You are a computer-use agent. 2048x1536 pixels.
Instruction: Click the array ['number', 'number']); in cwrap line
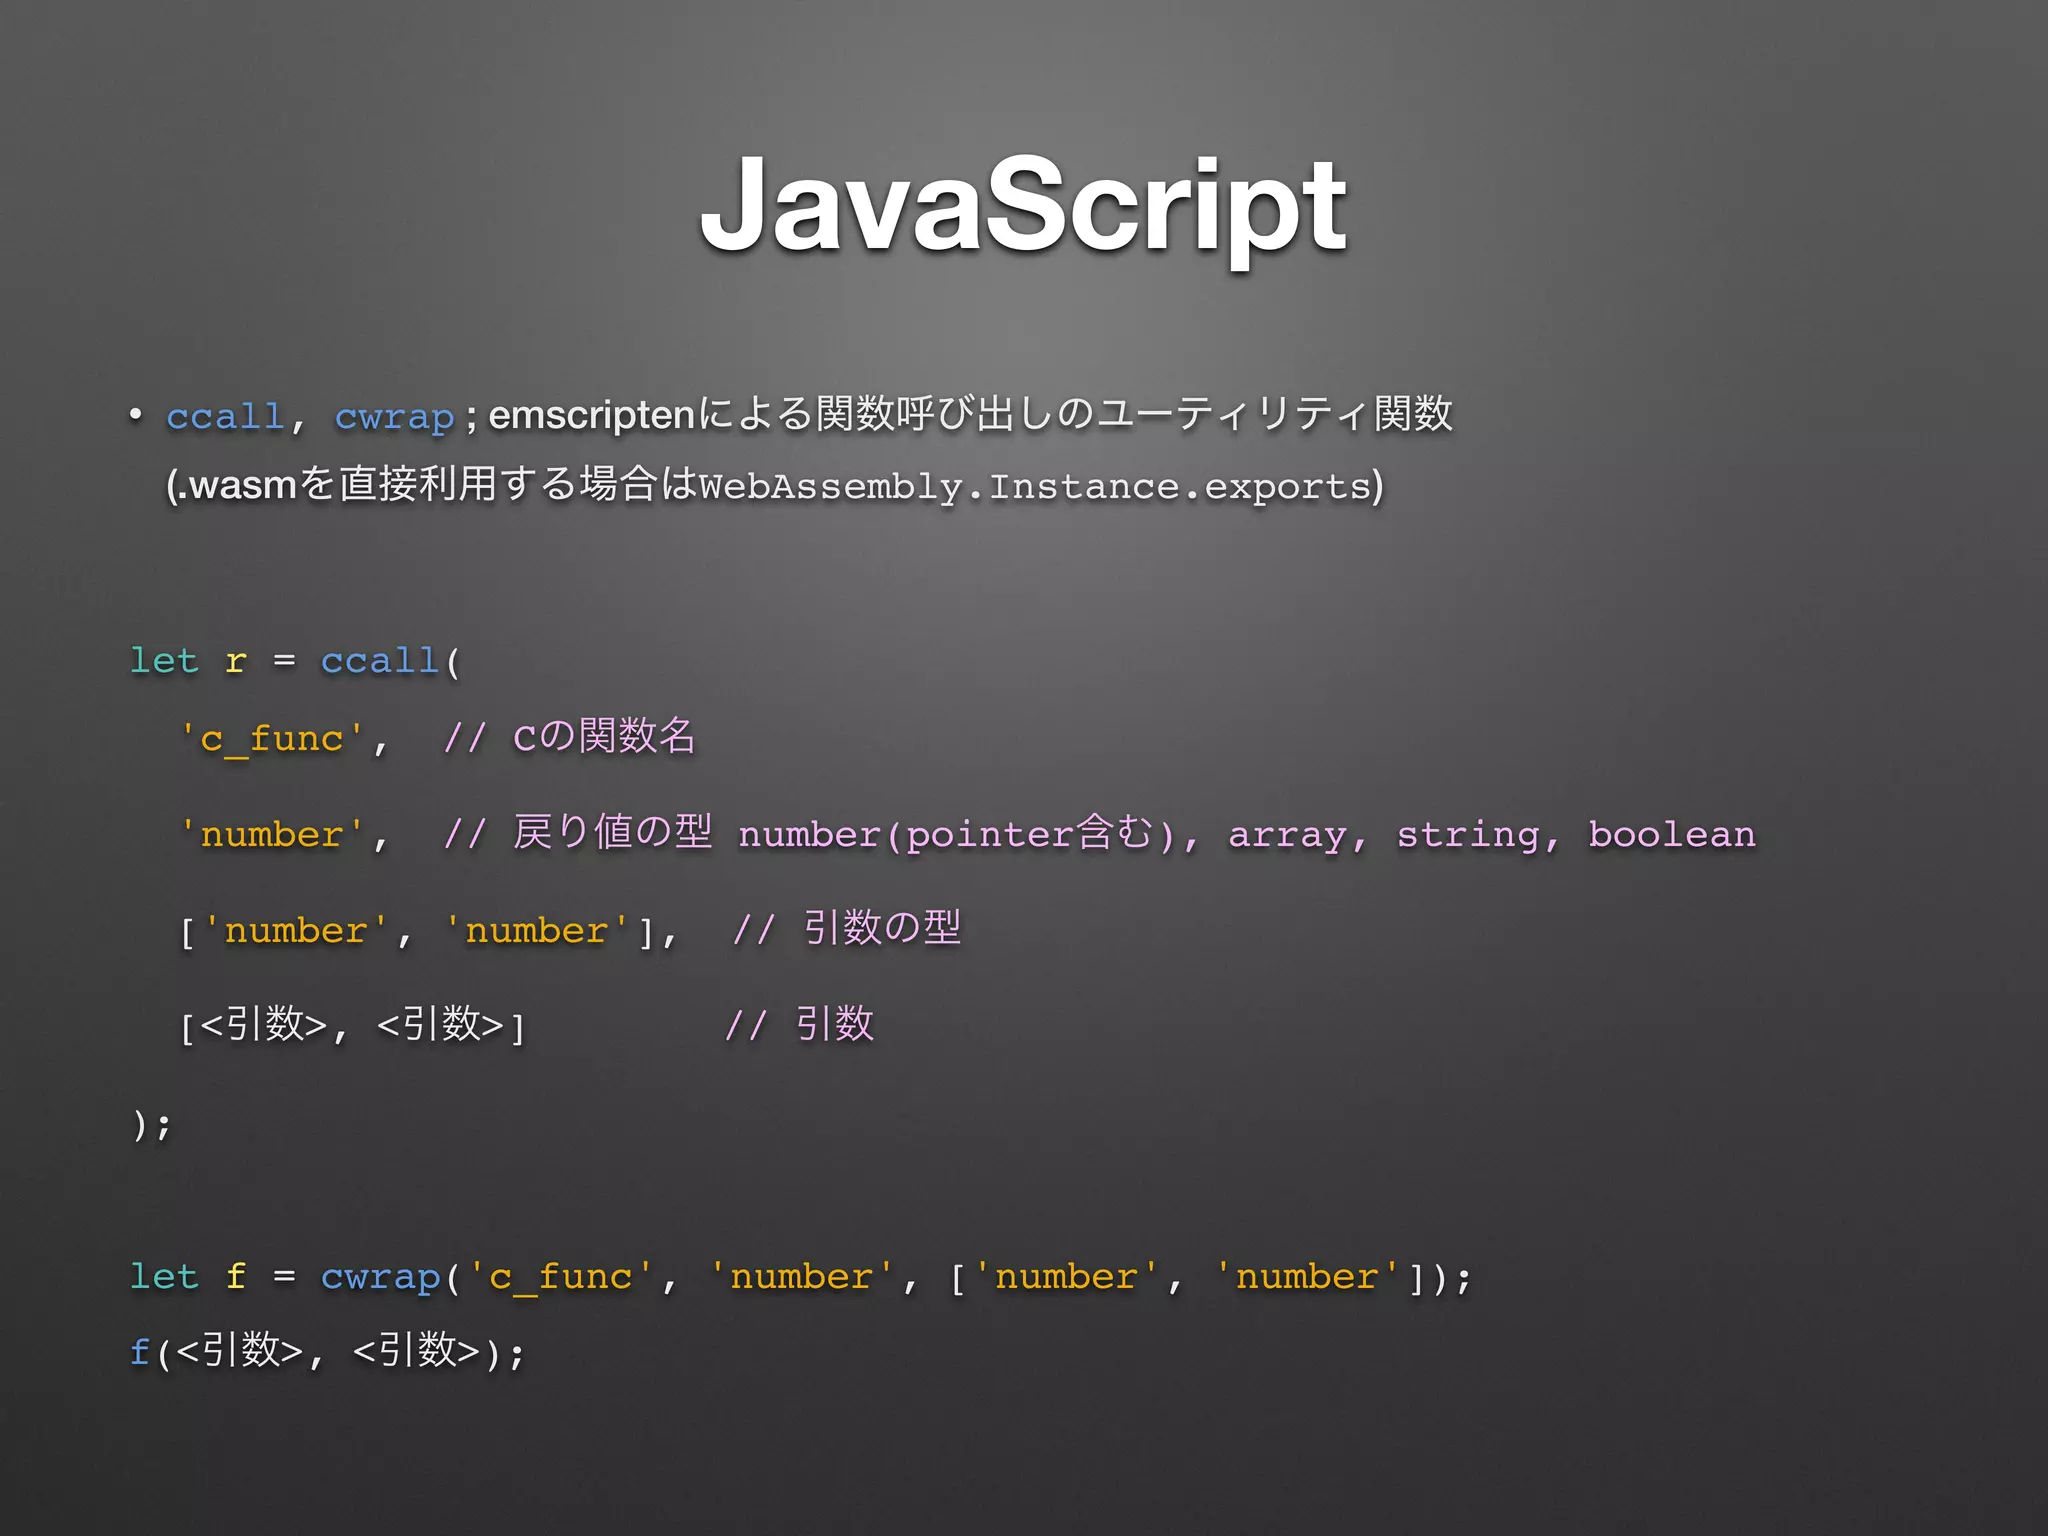pyautogui.click(x=1210, y=1277)
